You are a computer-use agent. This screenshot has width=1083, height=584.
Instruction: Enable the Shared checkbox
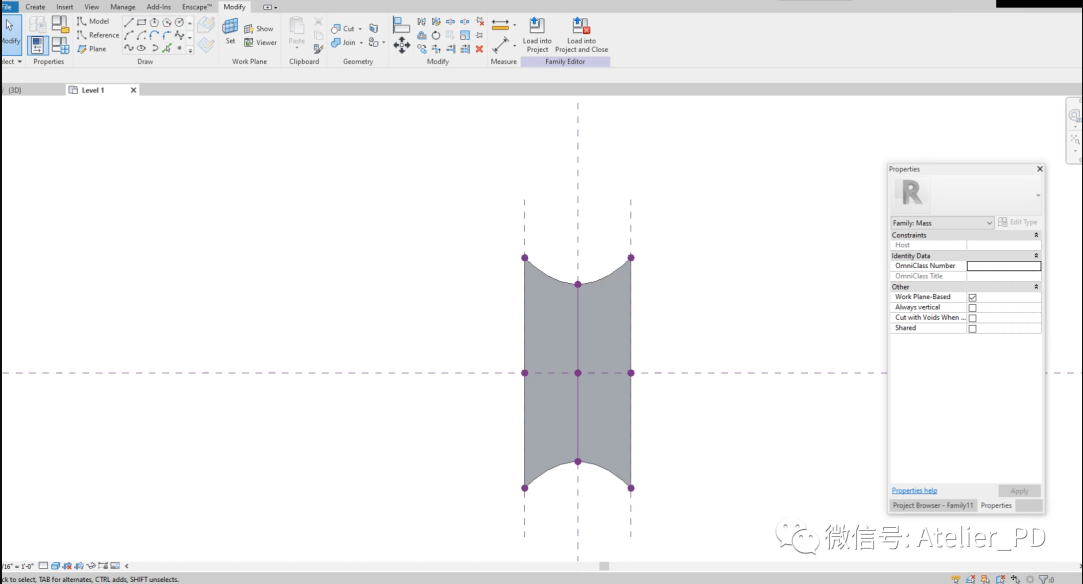[972, 329]
